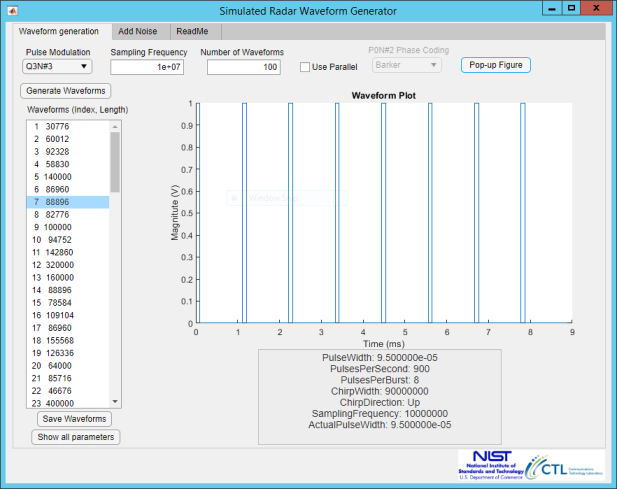Image resolution: width=617 pixels, height=489 pixels.
Task: Select waveform 1 with length 30776
Action: tap(68, 126)
